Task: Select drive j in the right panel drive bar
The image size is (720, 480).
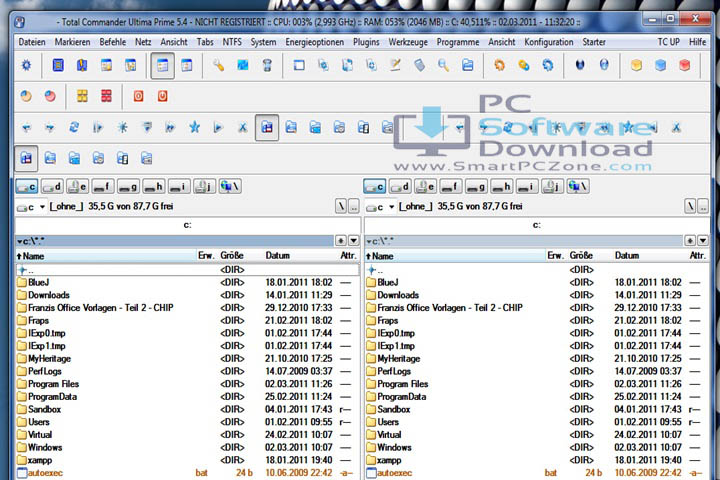Action: [x=552, y=186]
